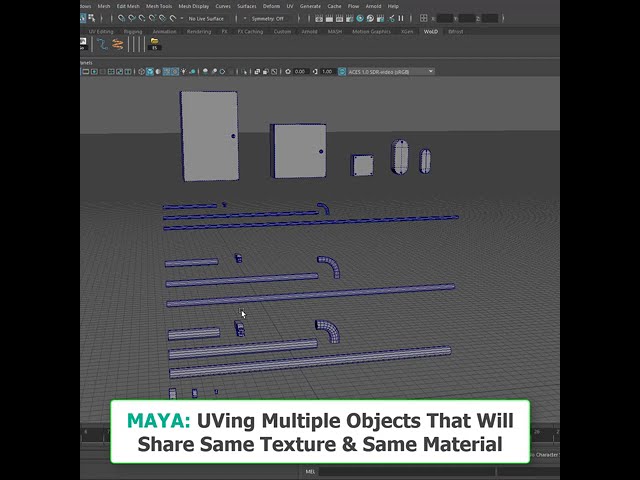Toggle Smooth Shade All cube icon
Image resolution: width=640 pixels, height=480 pixels.
(150, 71)
